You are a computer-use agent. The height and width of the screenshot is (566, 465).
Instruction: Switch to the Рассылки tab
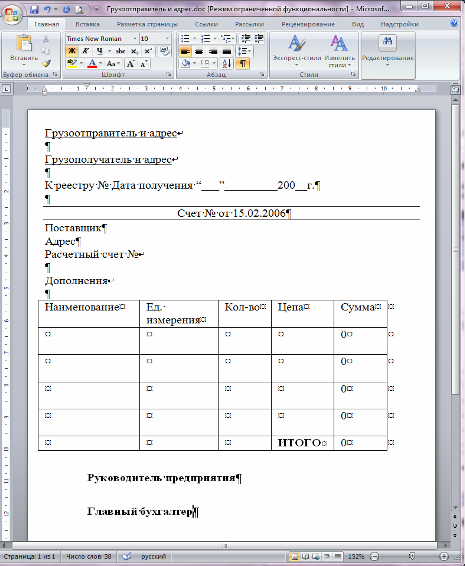click(x=249, y=24)
